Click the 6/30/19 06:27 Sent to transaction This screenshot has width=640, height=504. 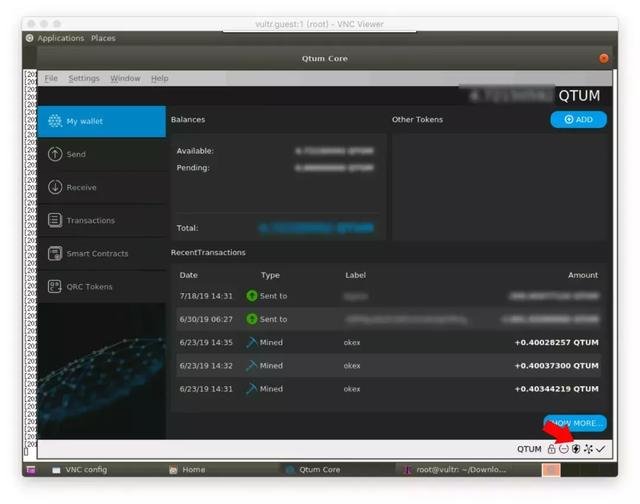click(389, 319)
